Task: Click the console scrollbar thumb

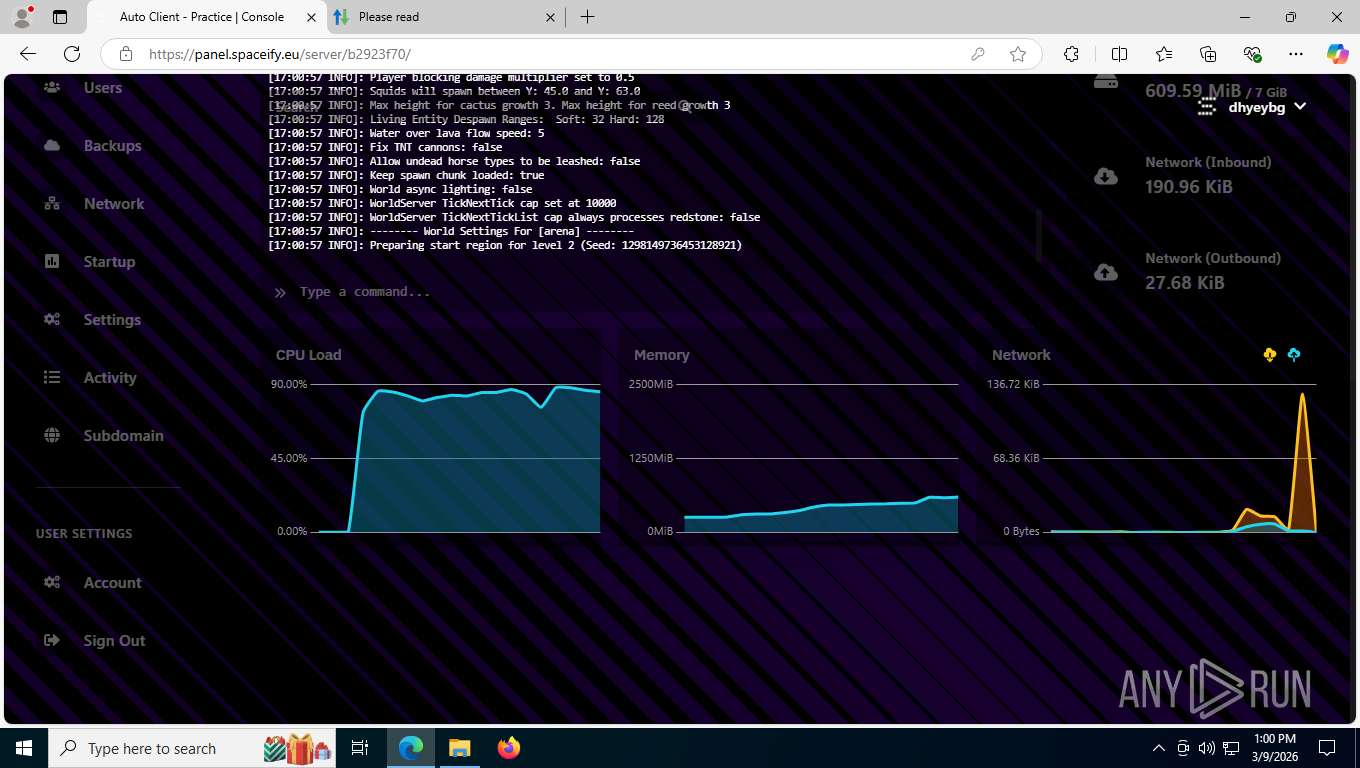Action: tap(1039, 235)
